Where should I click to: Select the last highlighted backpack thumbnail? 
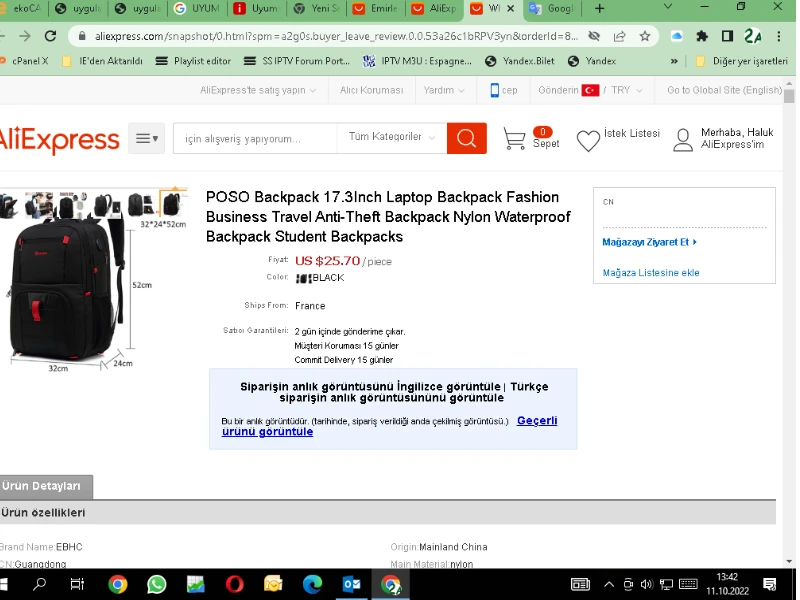click(x=172, y=203)
